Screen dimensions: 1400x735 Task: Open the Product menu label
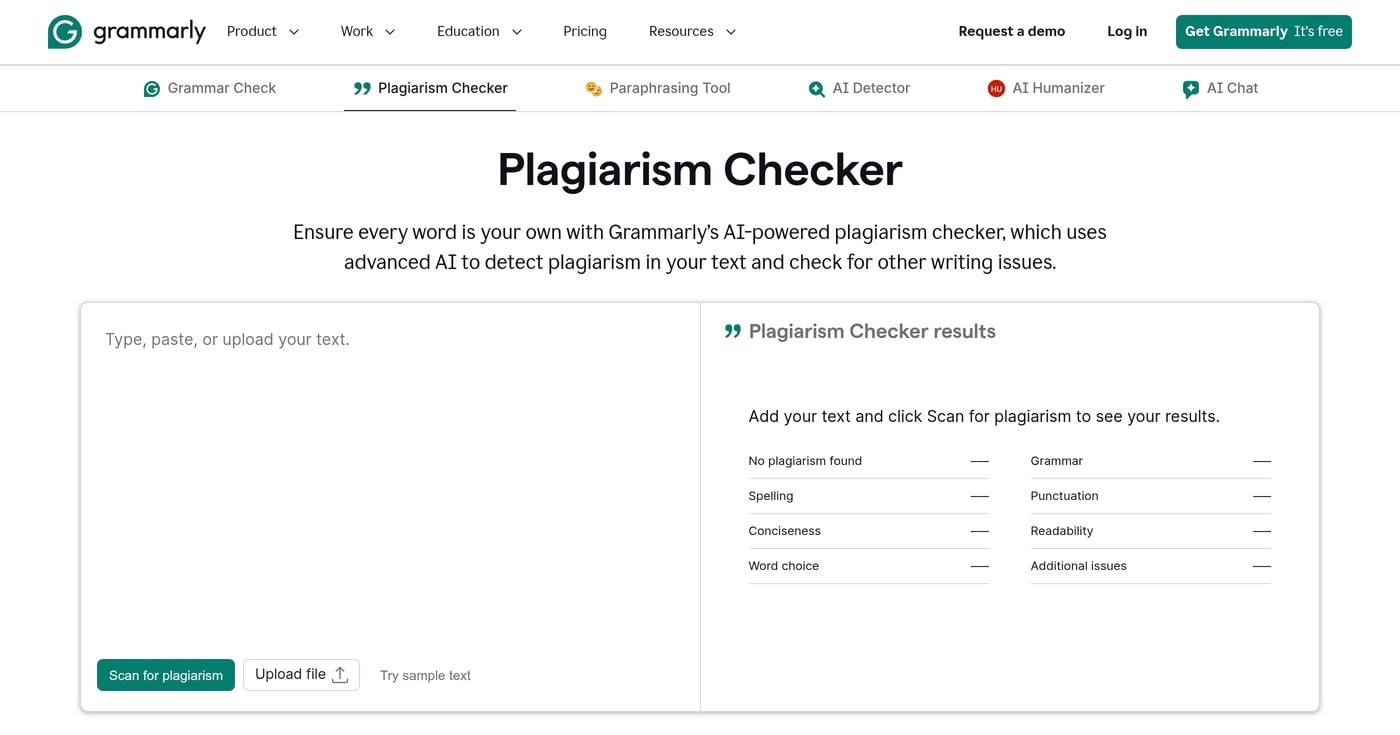[x=252, y=32]
